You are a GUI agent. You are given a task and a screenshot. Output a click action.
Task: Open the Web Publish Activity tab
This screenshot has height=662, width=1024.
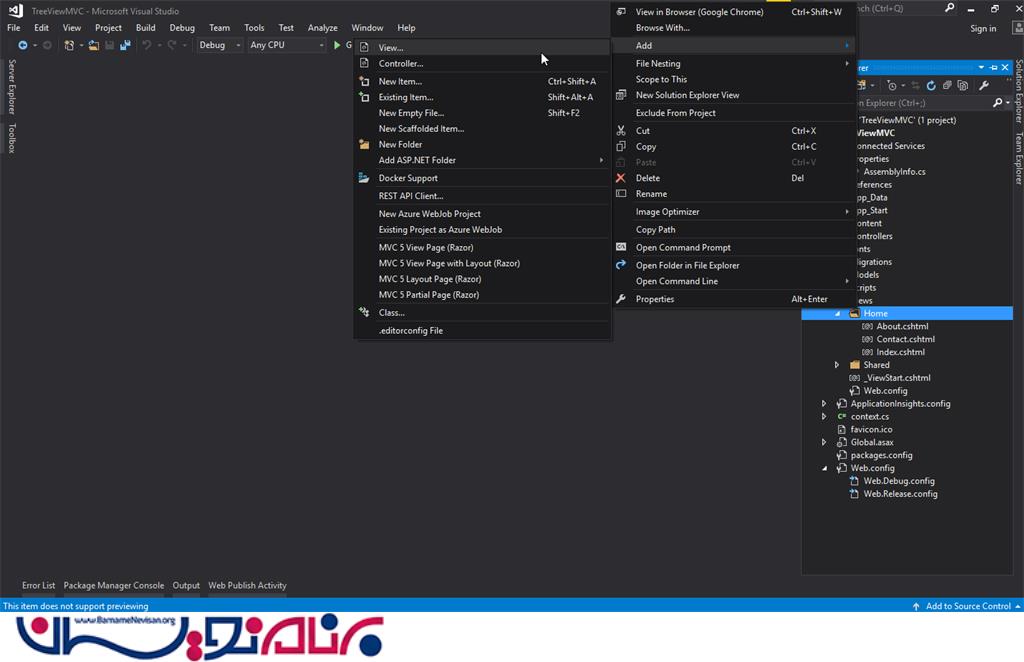click(x=248, y=586)
